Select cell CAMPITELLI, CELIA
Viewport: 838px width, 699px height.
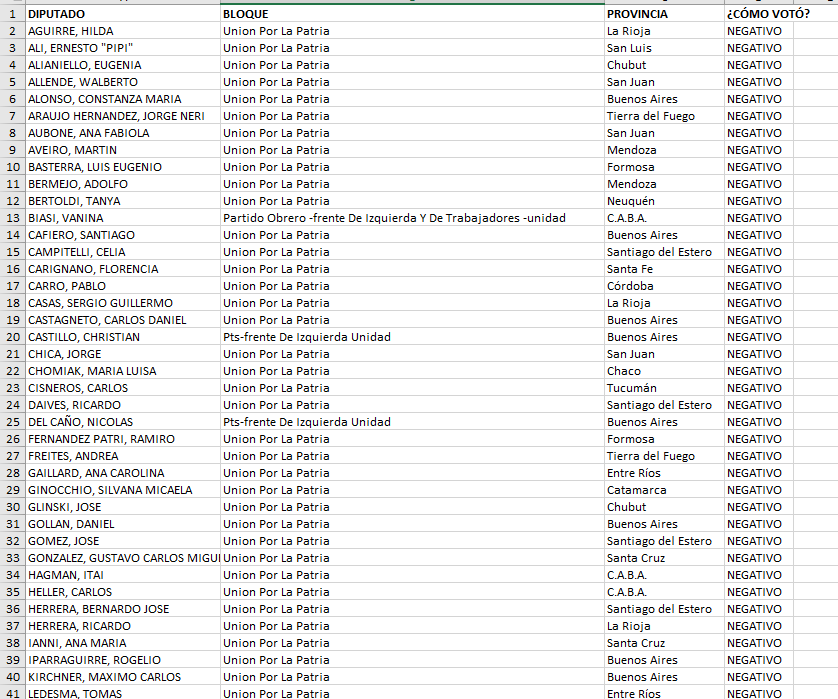point(123,252)
